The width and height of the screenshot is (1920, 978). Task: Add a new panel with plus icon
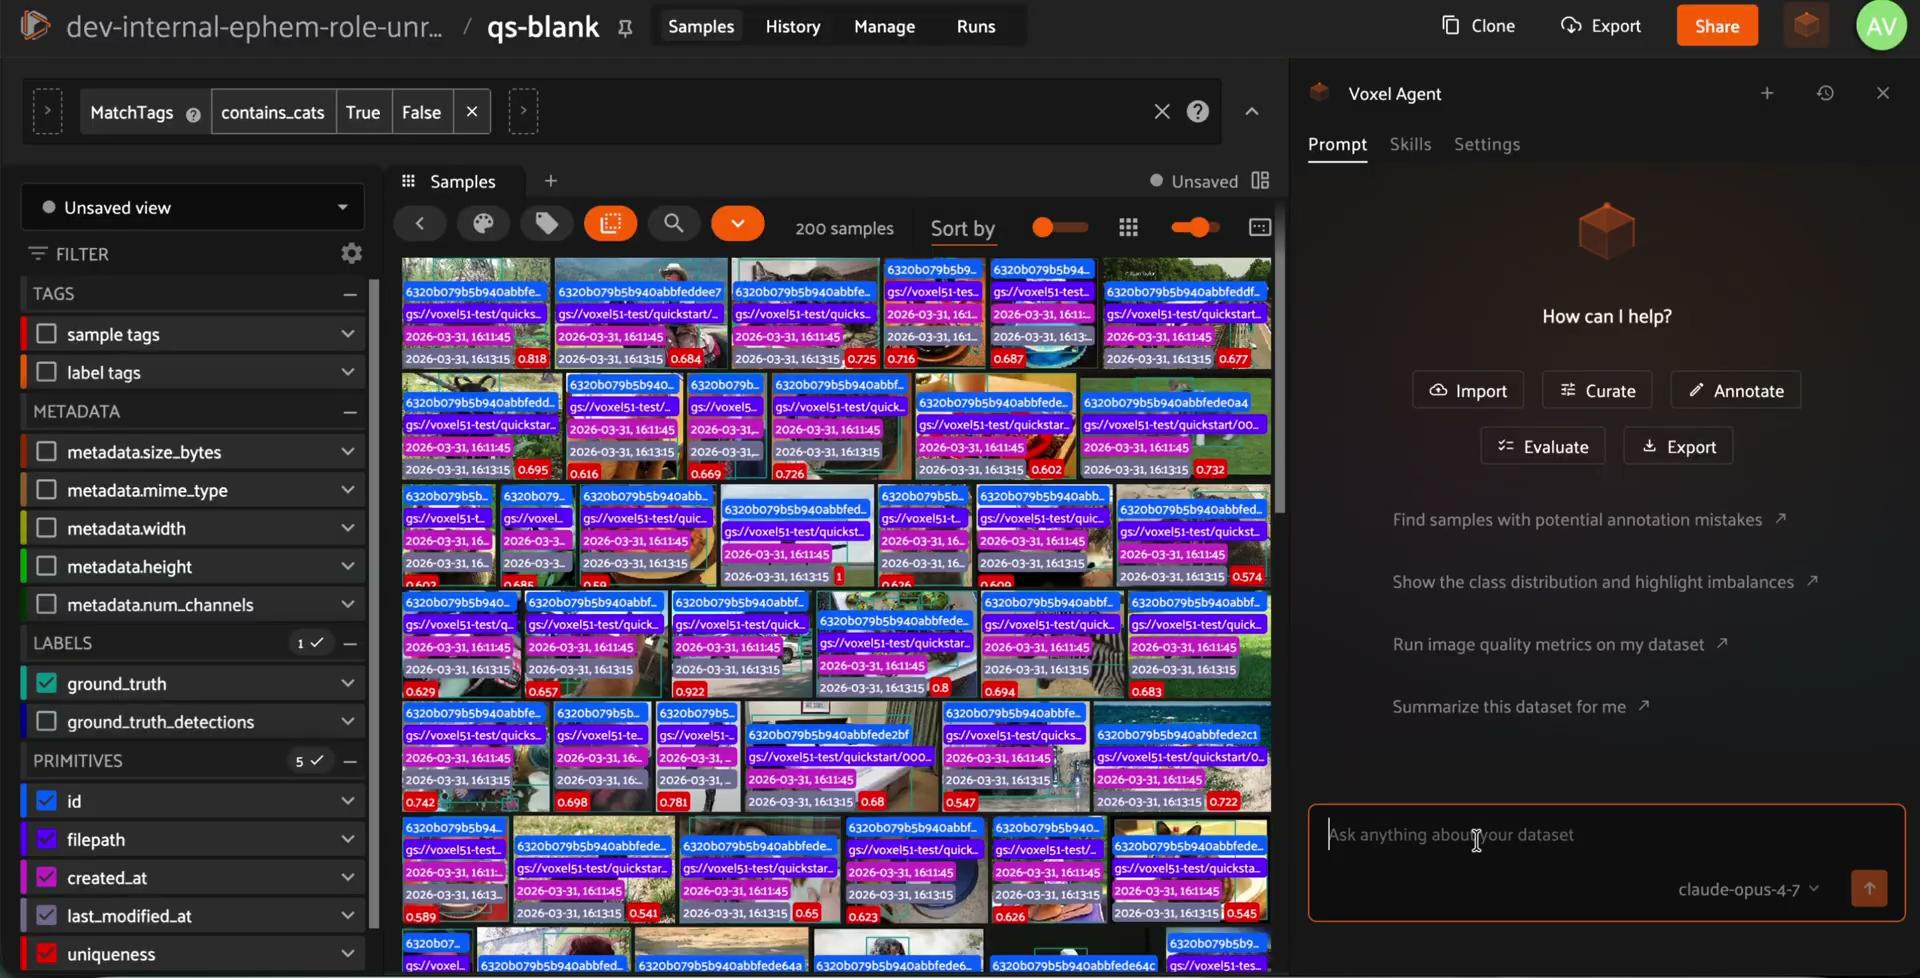coord(550,181)
